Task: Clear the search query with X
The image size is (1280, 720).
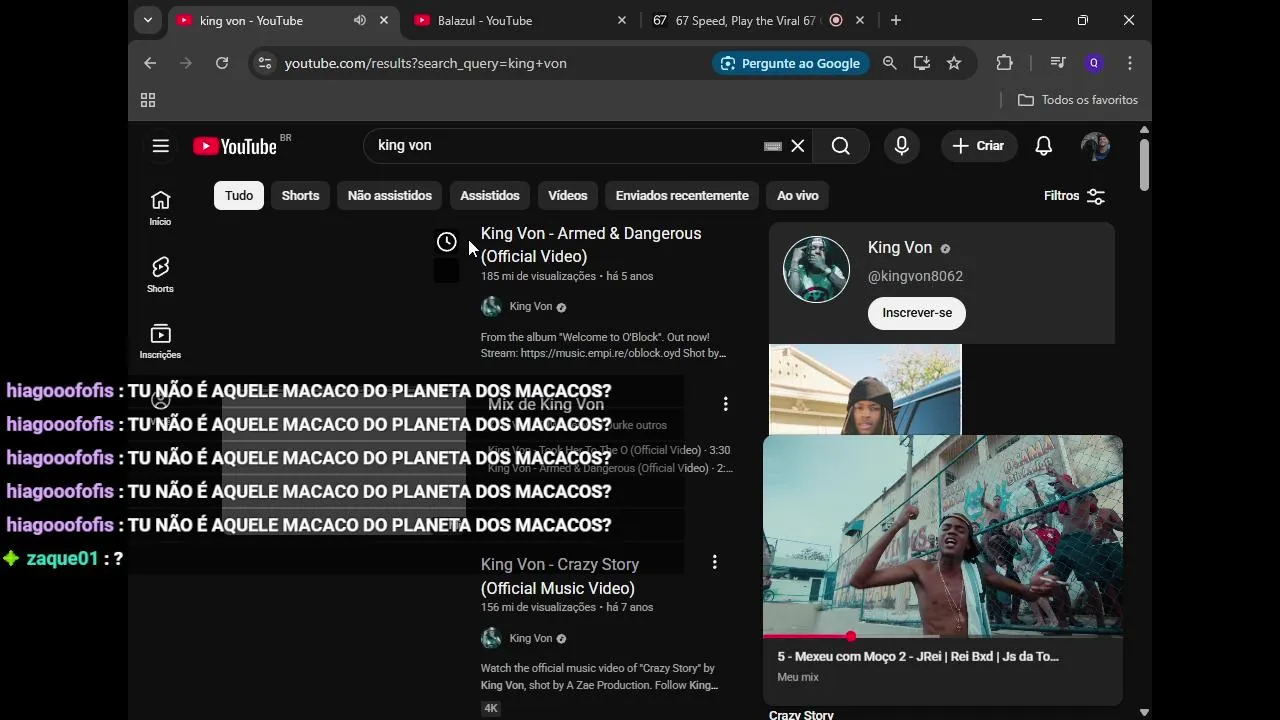Action: click(x=798, y=146)
